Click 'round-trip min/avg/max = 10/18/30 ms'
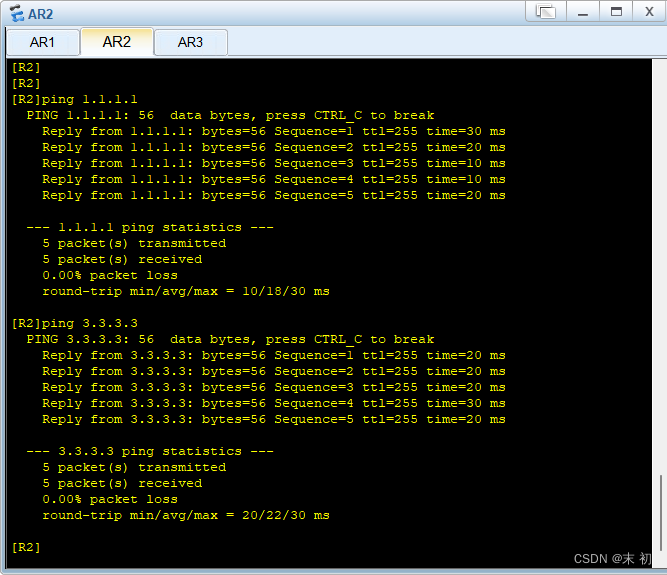 point(186,291)
